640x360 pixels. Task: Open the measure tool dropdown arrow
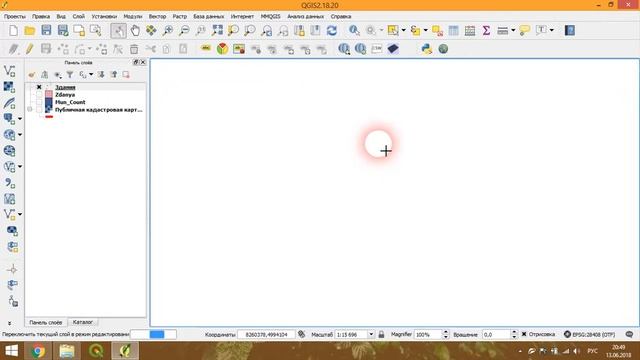(513, 31)
